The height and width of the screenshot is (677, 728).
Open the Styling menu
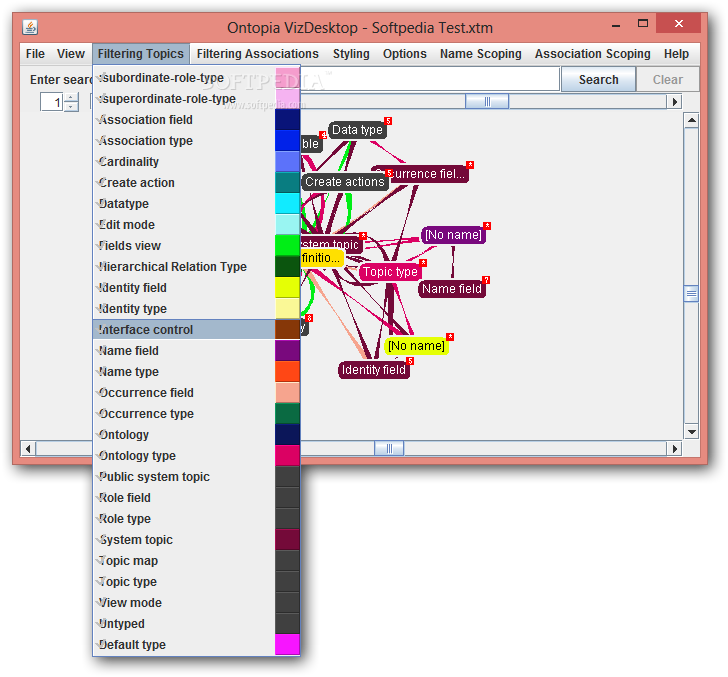click(351, 54)
